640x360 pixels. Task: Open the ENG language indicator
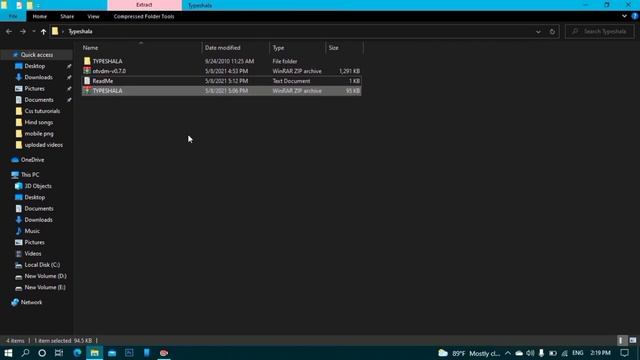[x=578, y=353]
